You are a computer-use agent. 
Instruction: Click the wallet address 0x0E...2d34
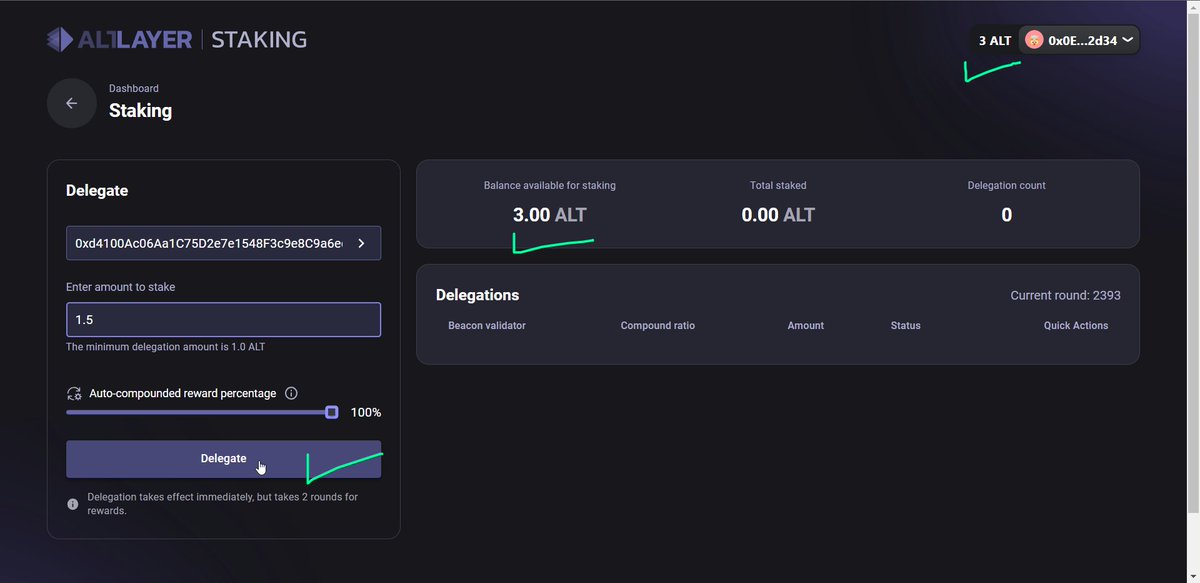tap(1082, 41)
